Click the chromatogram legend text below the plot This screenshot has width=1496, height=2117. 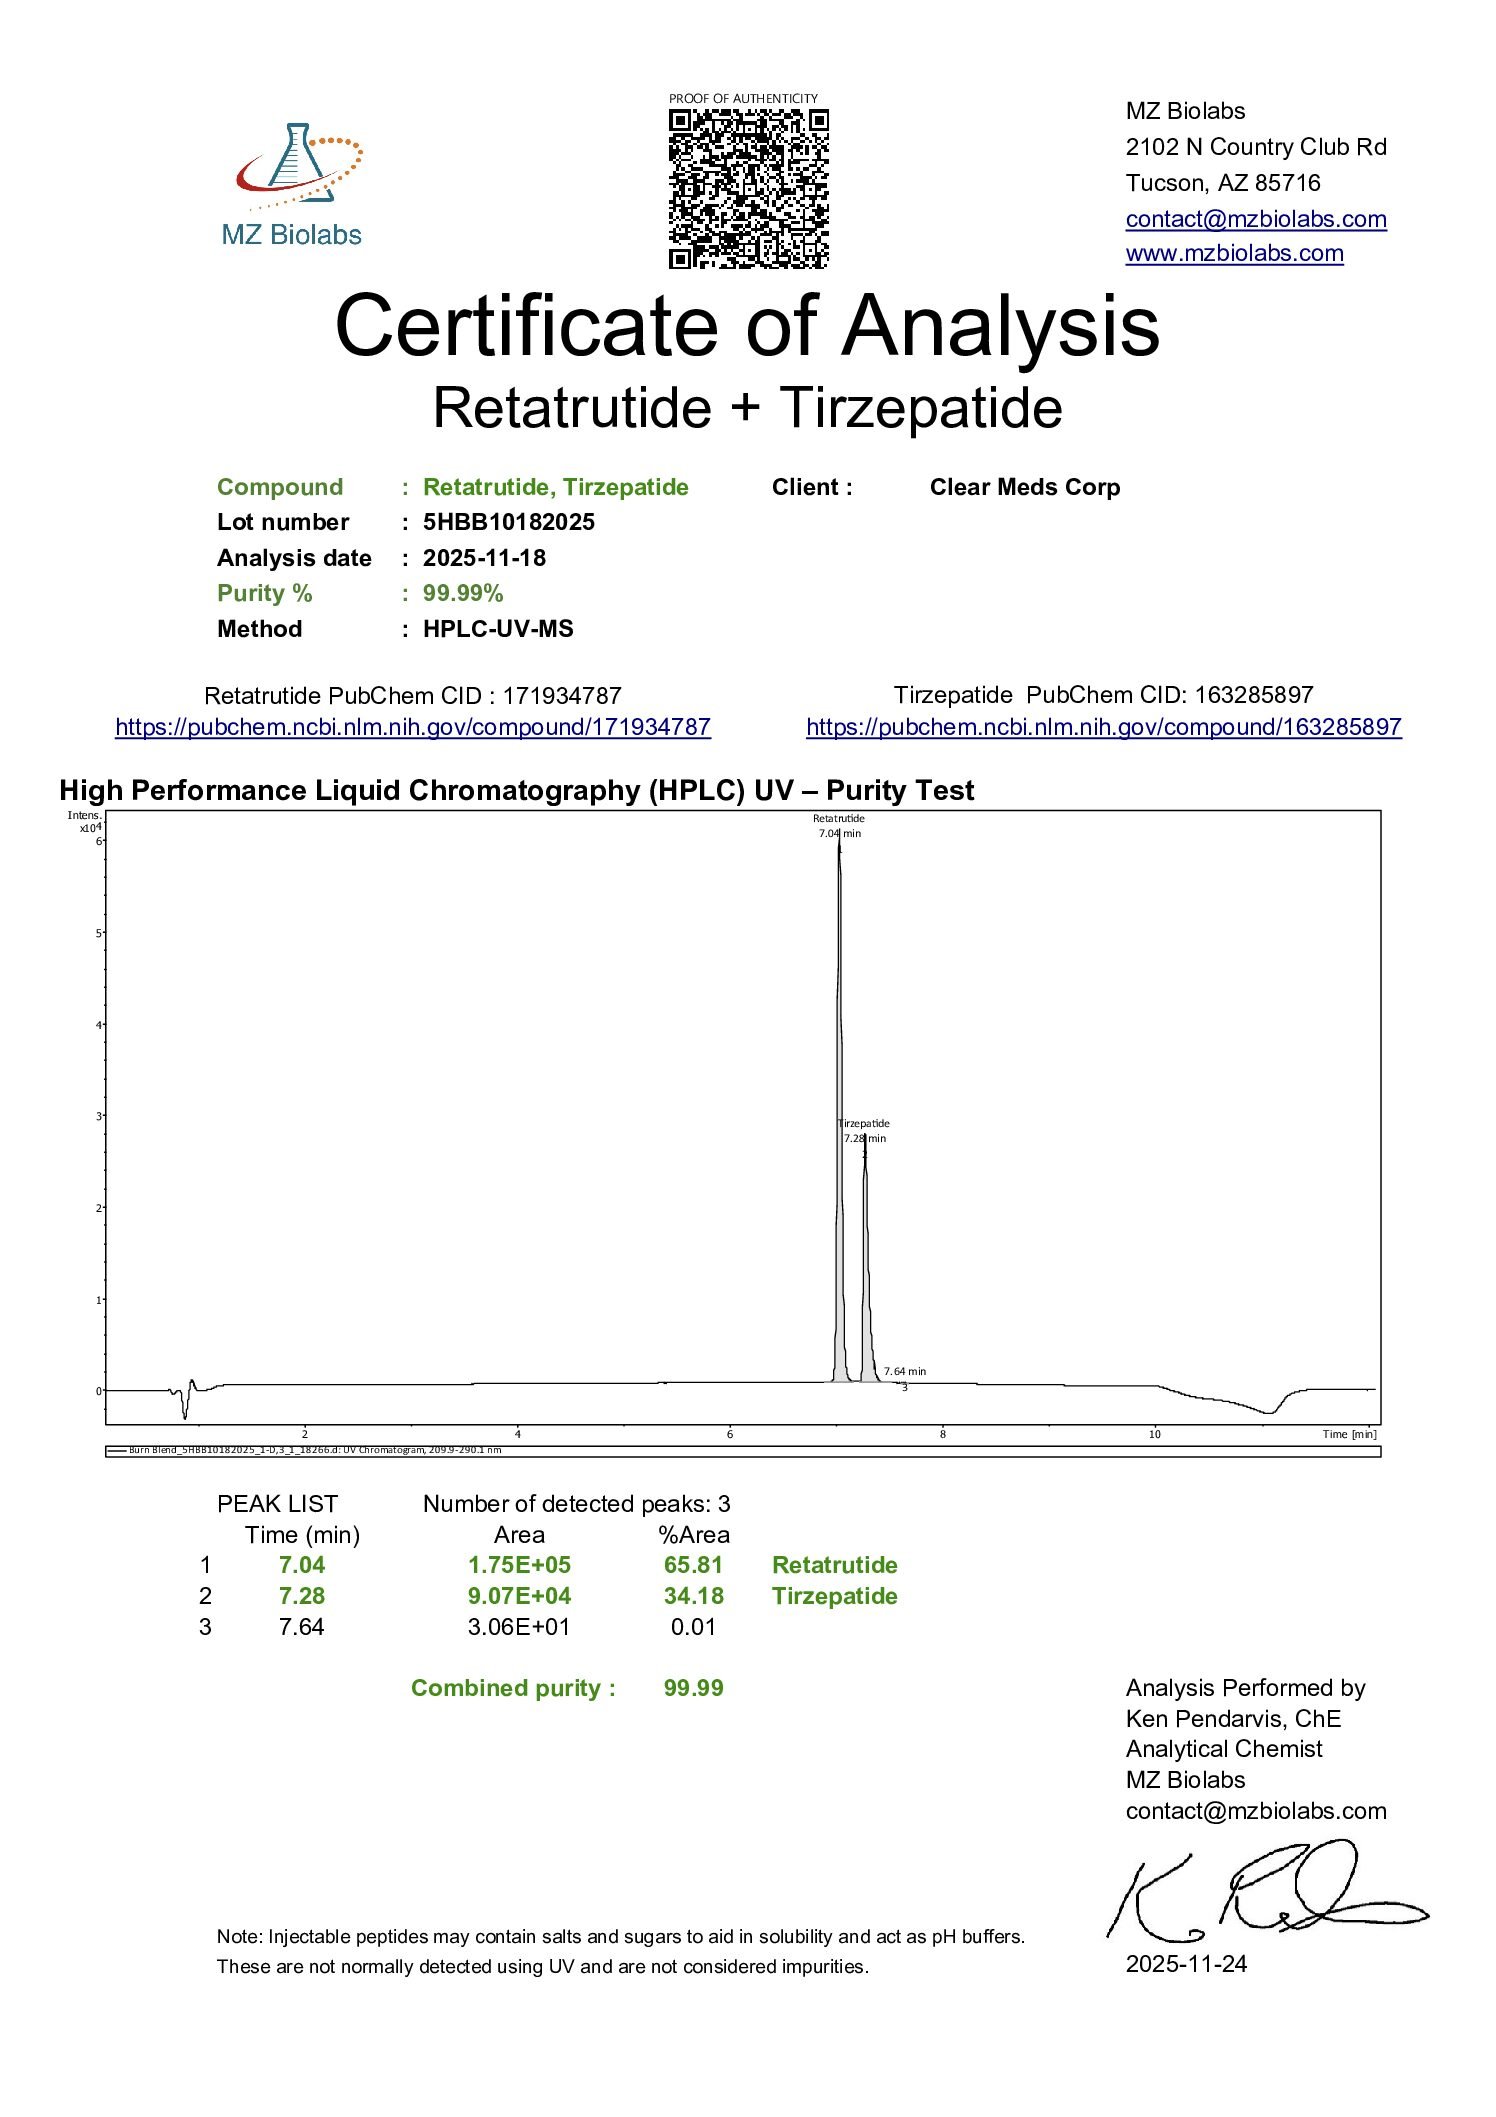pos(315,1450)
